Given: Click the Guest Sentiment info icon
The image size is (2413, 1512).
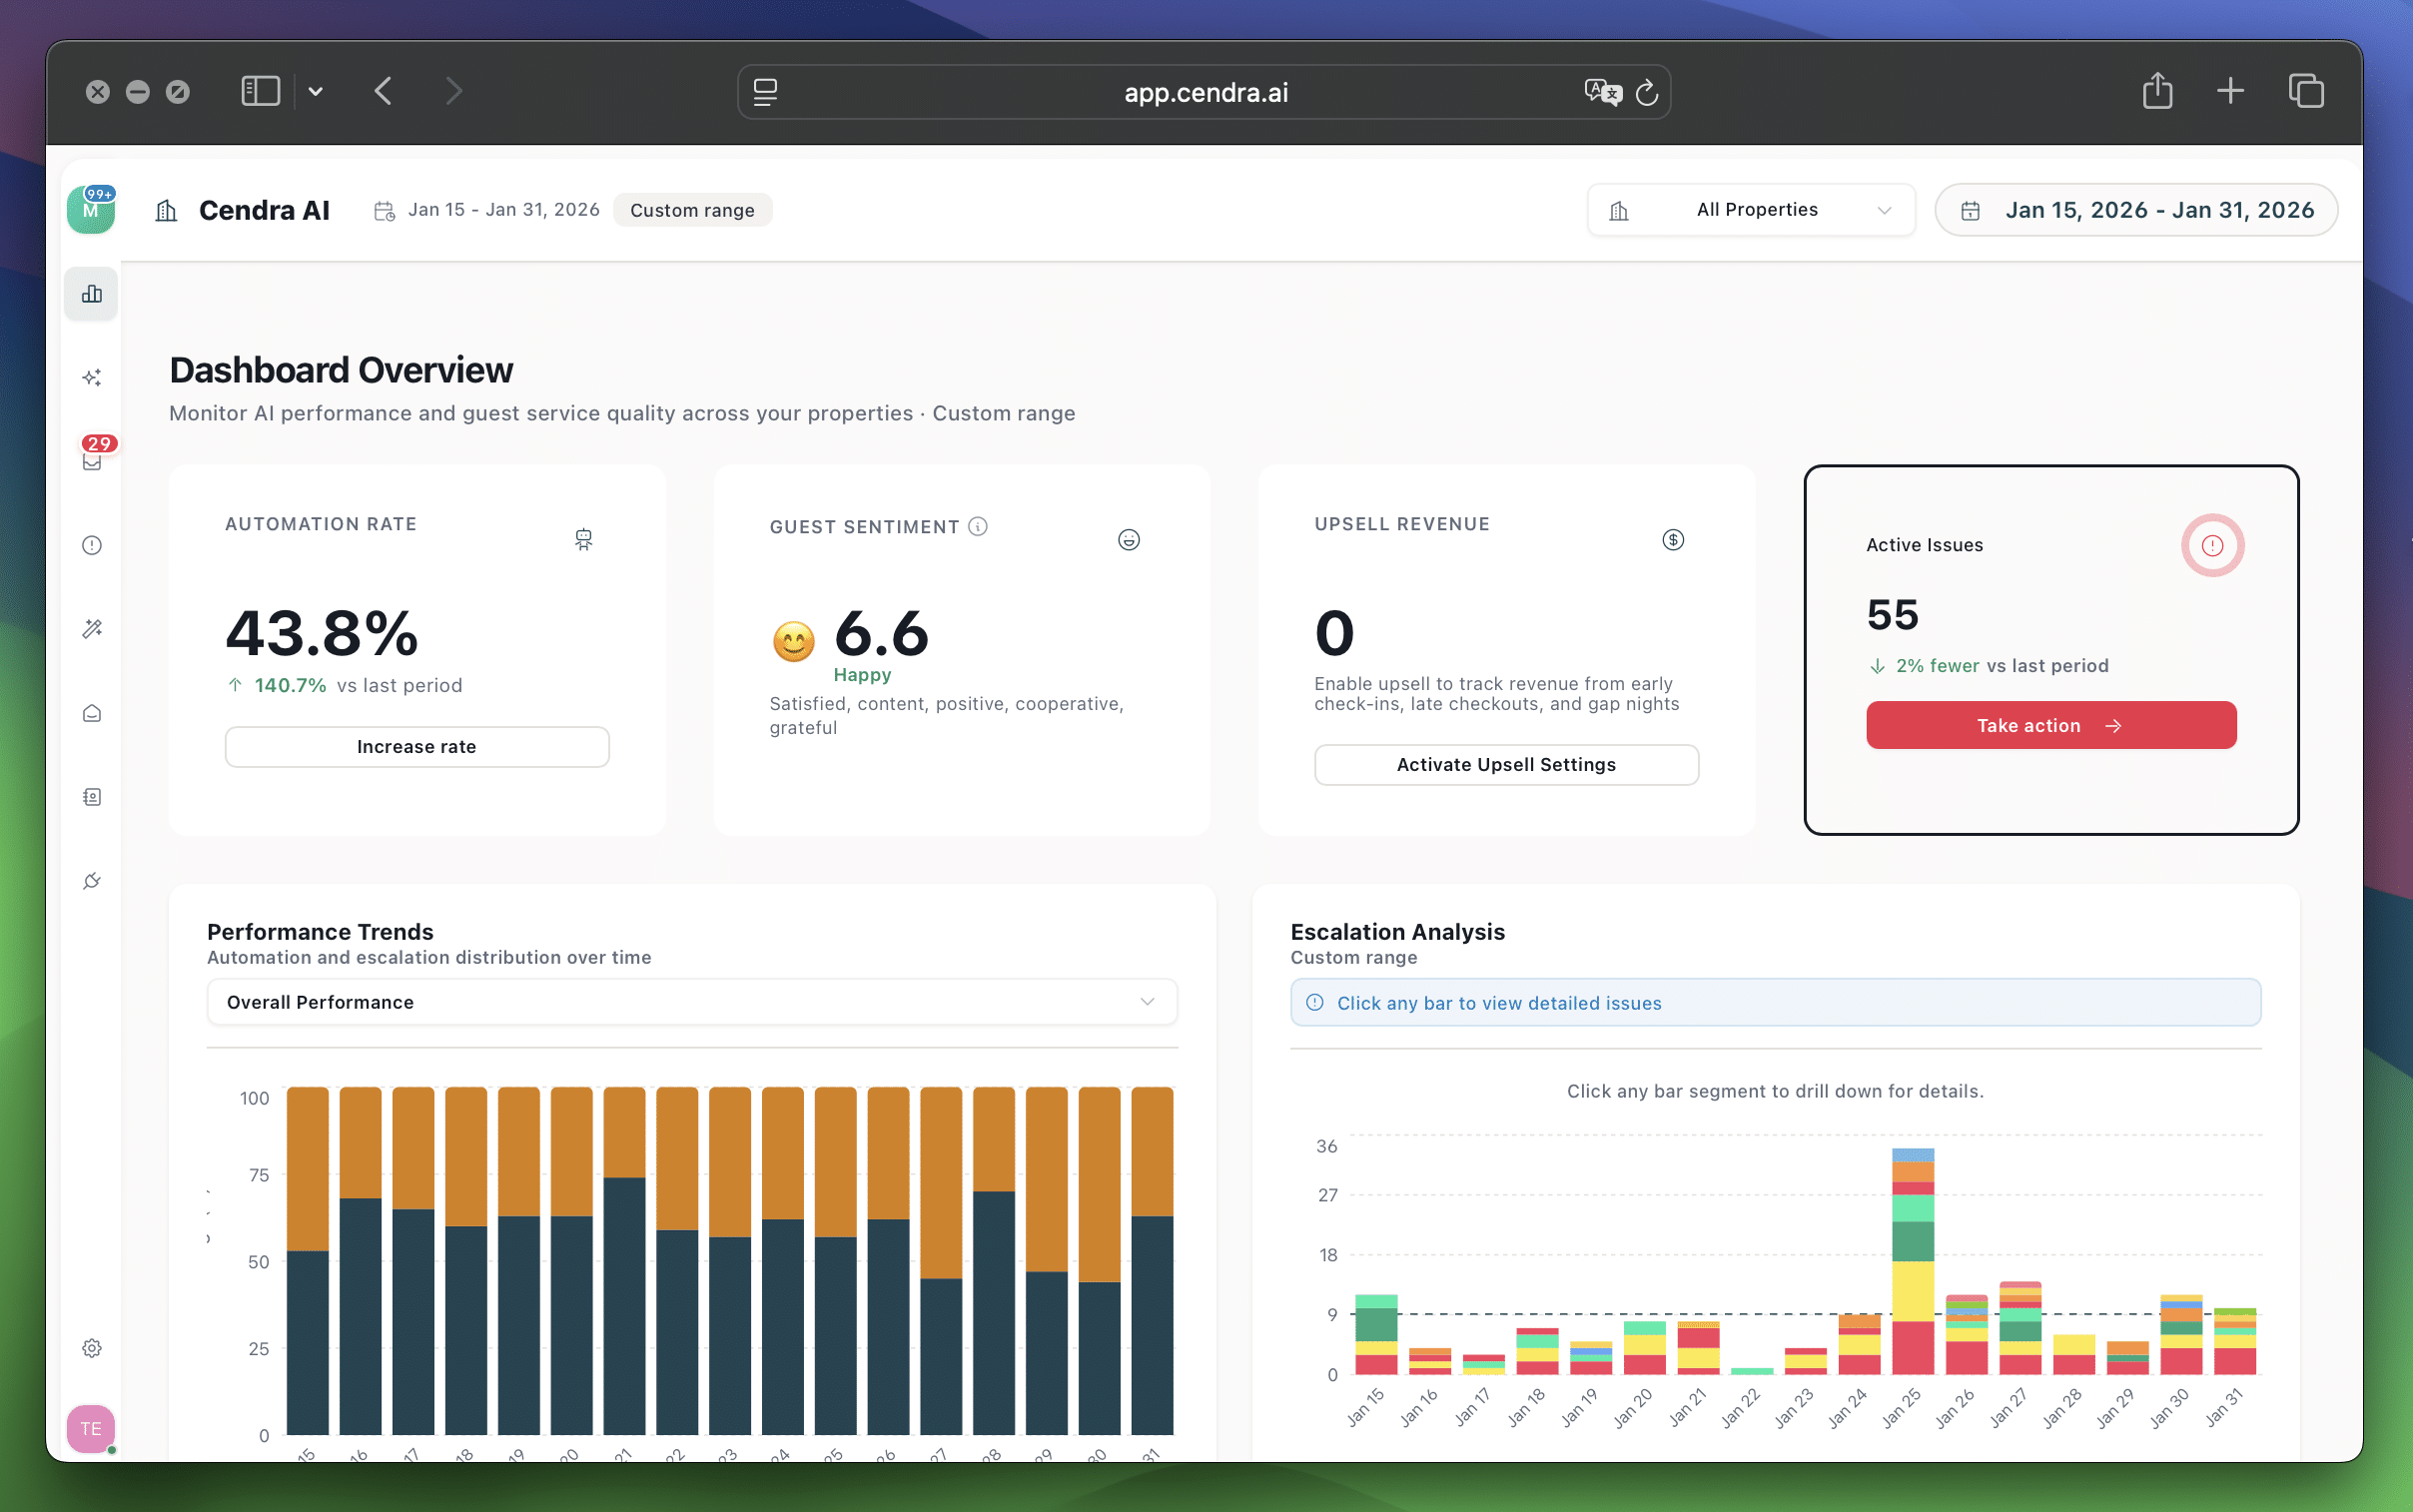Looking at the screenshot, I should pyautogui.click(x=978, y=526).
